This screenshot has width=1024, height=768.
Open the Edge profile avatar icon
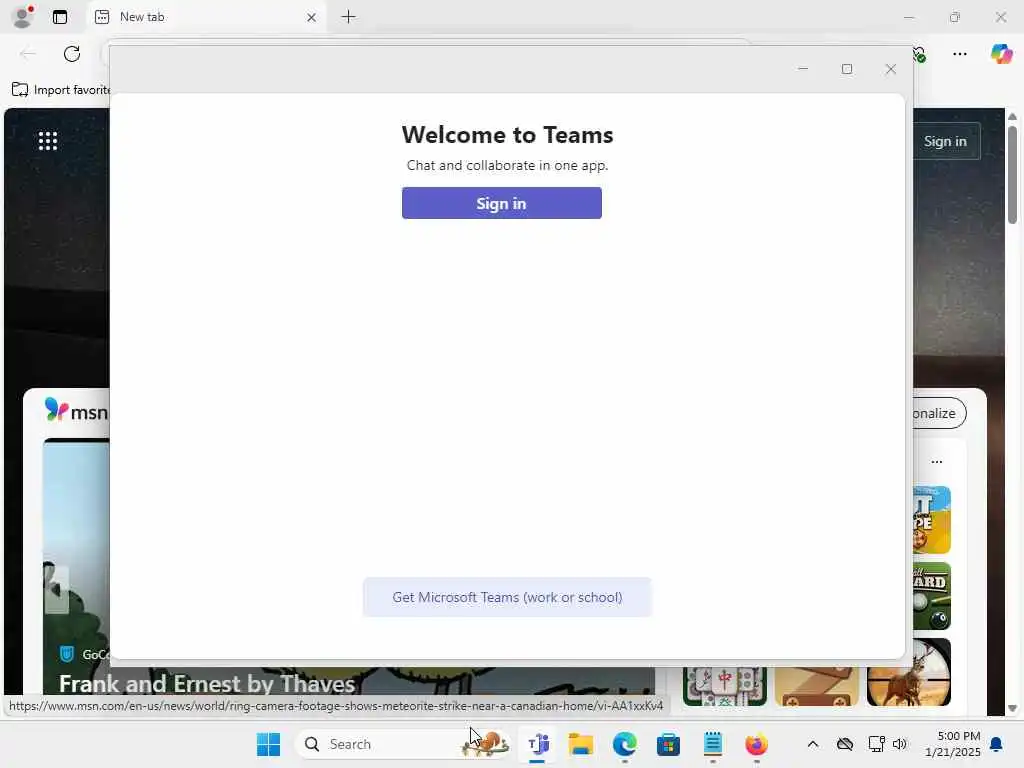(23, 17)
